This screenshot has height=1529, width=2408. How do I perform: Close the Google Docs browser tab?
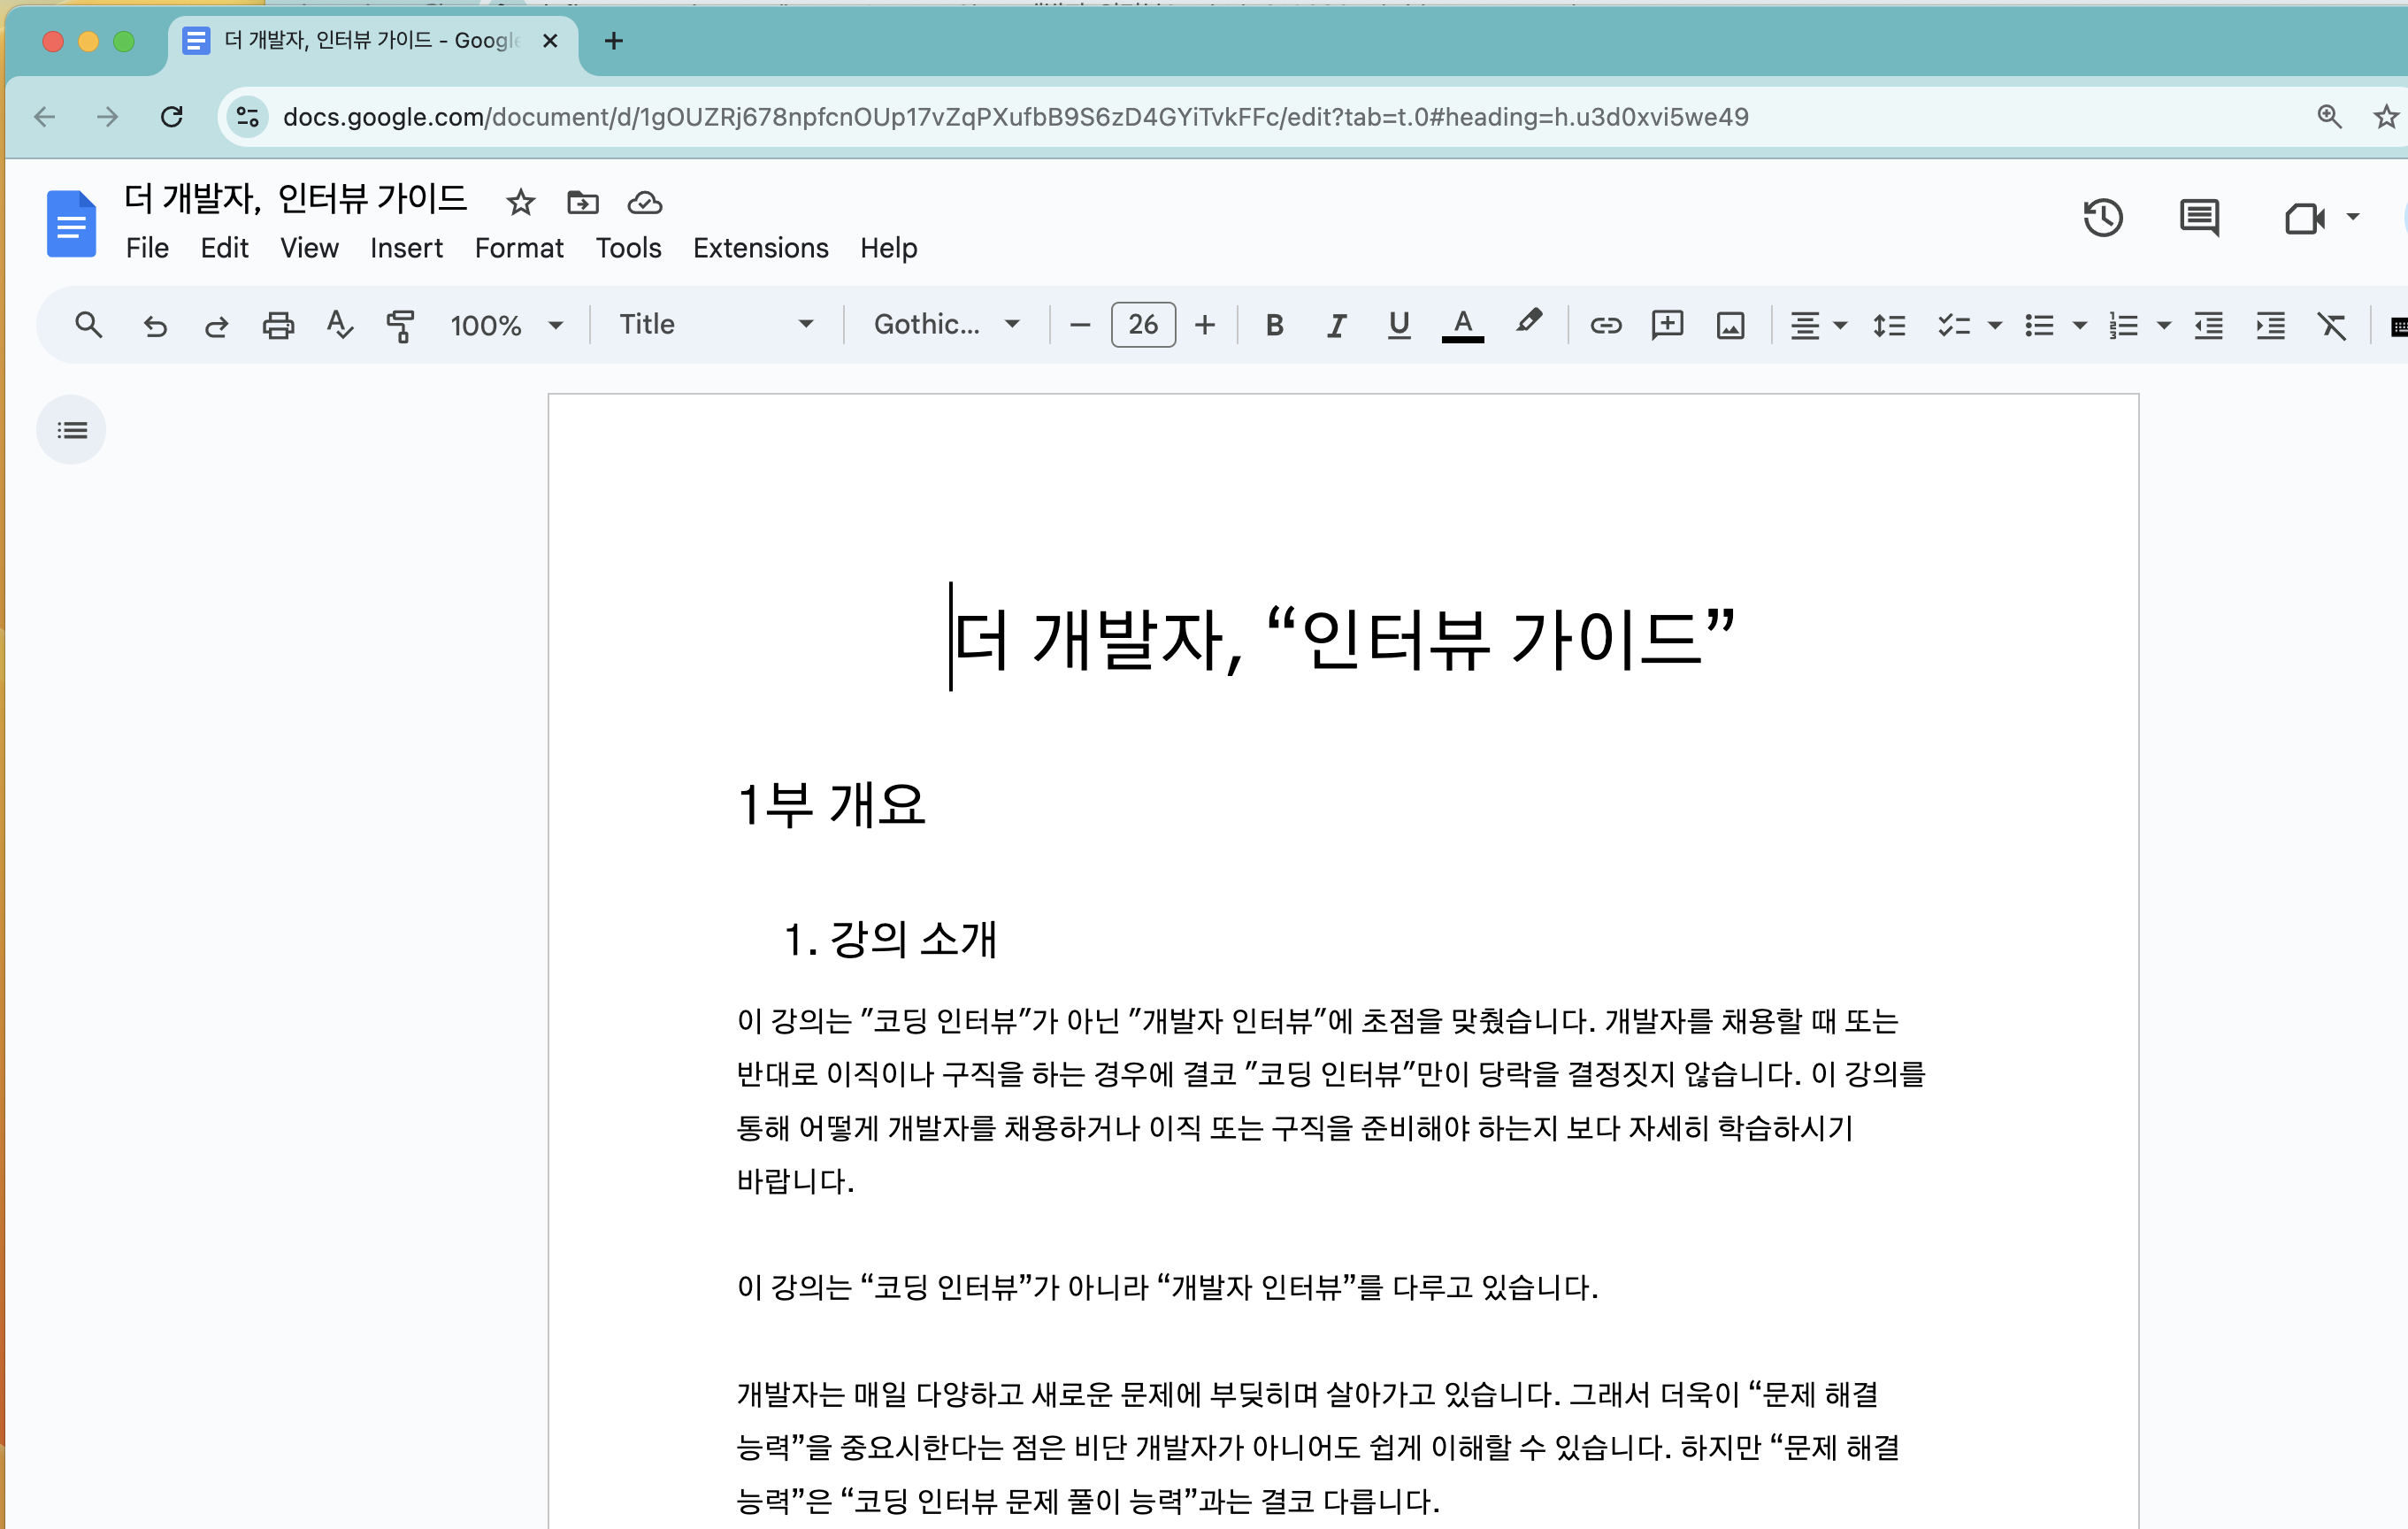549,41
